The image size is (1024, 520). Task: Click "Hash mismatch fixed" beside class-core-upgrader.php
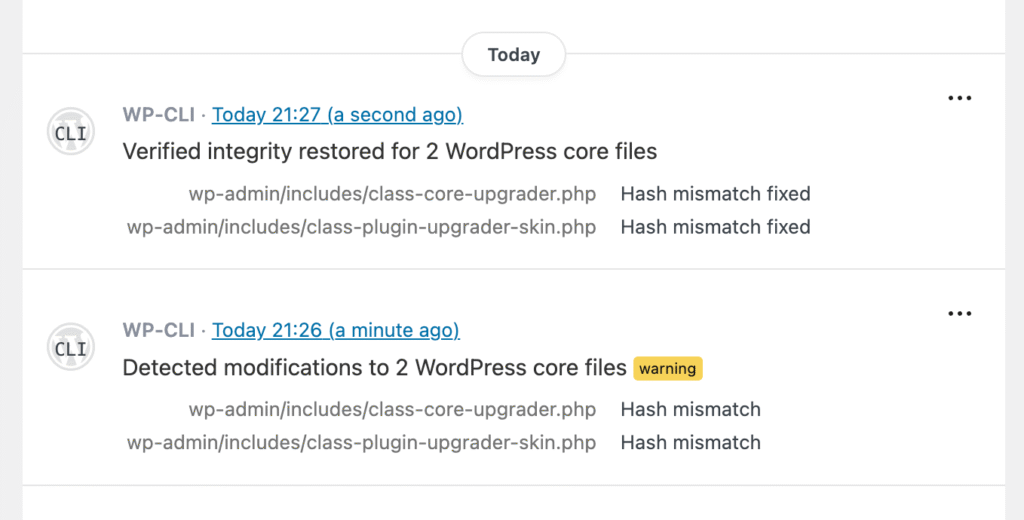pyautogui.click(x=715, y=194)
